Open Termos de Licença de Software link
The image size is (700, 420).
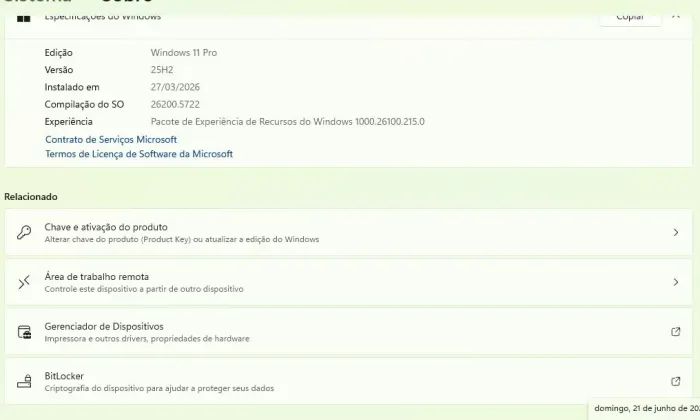[x=139, y=154]
